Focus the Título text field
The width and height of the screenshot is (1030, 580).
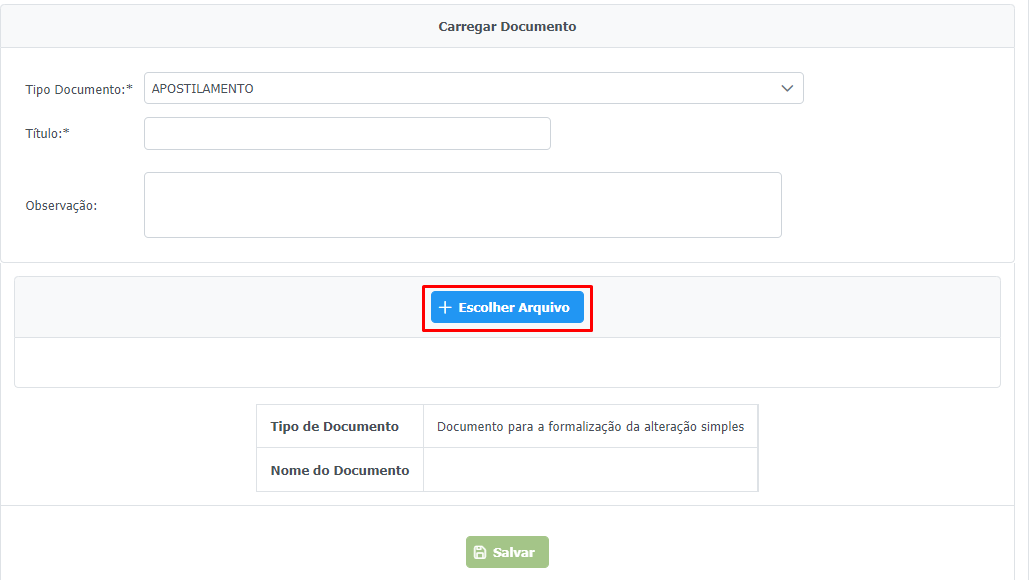click(x=347, y=134)
